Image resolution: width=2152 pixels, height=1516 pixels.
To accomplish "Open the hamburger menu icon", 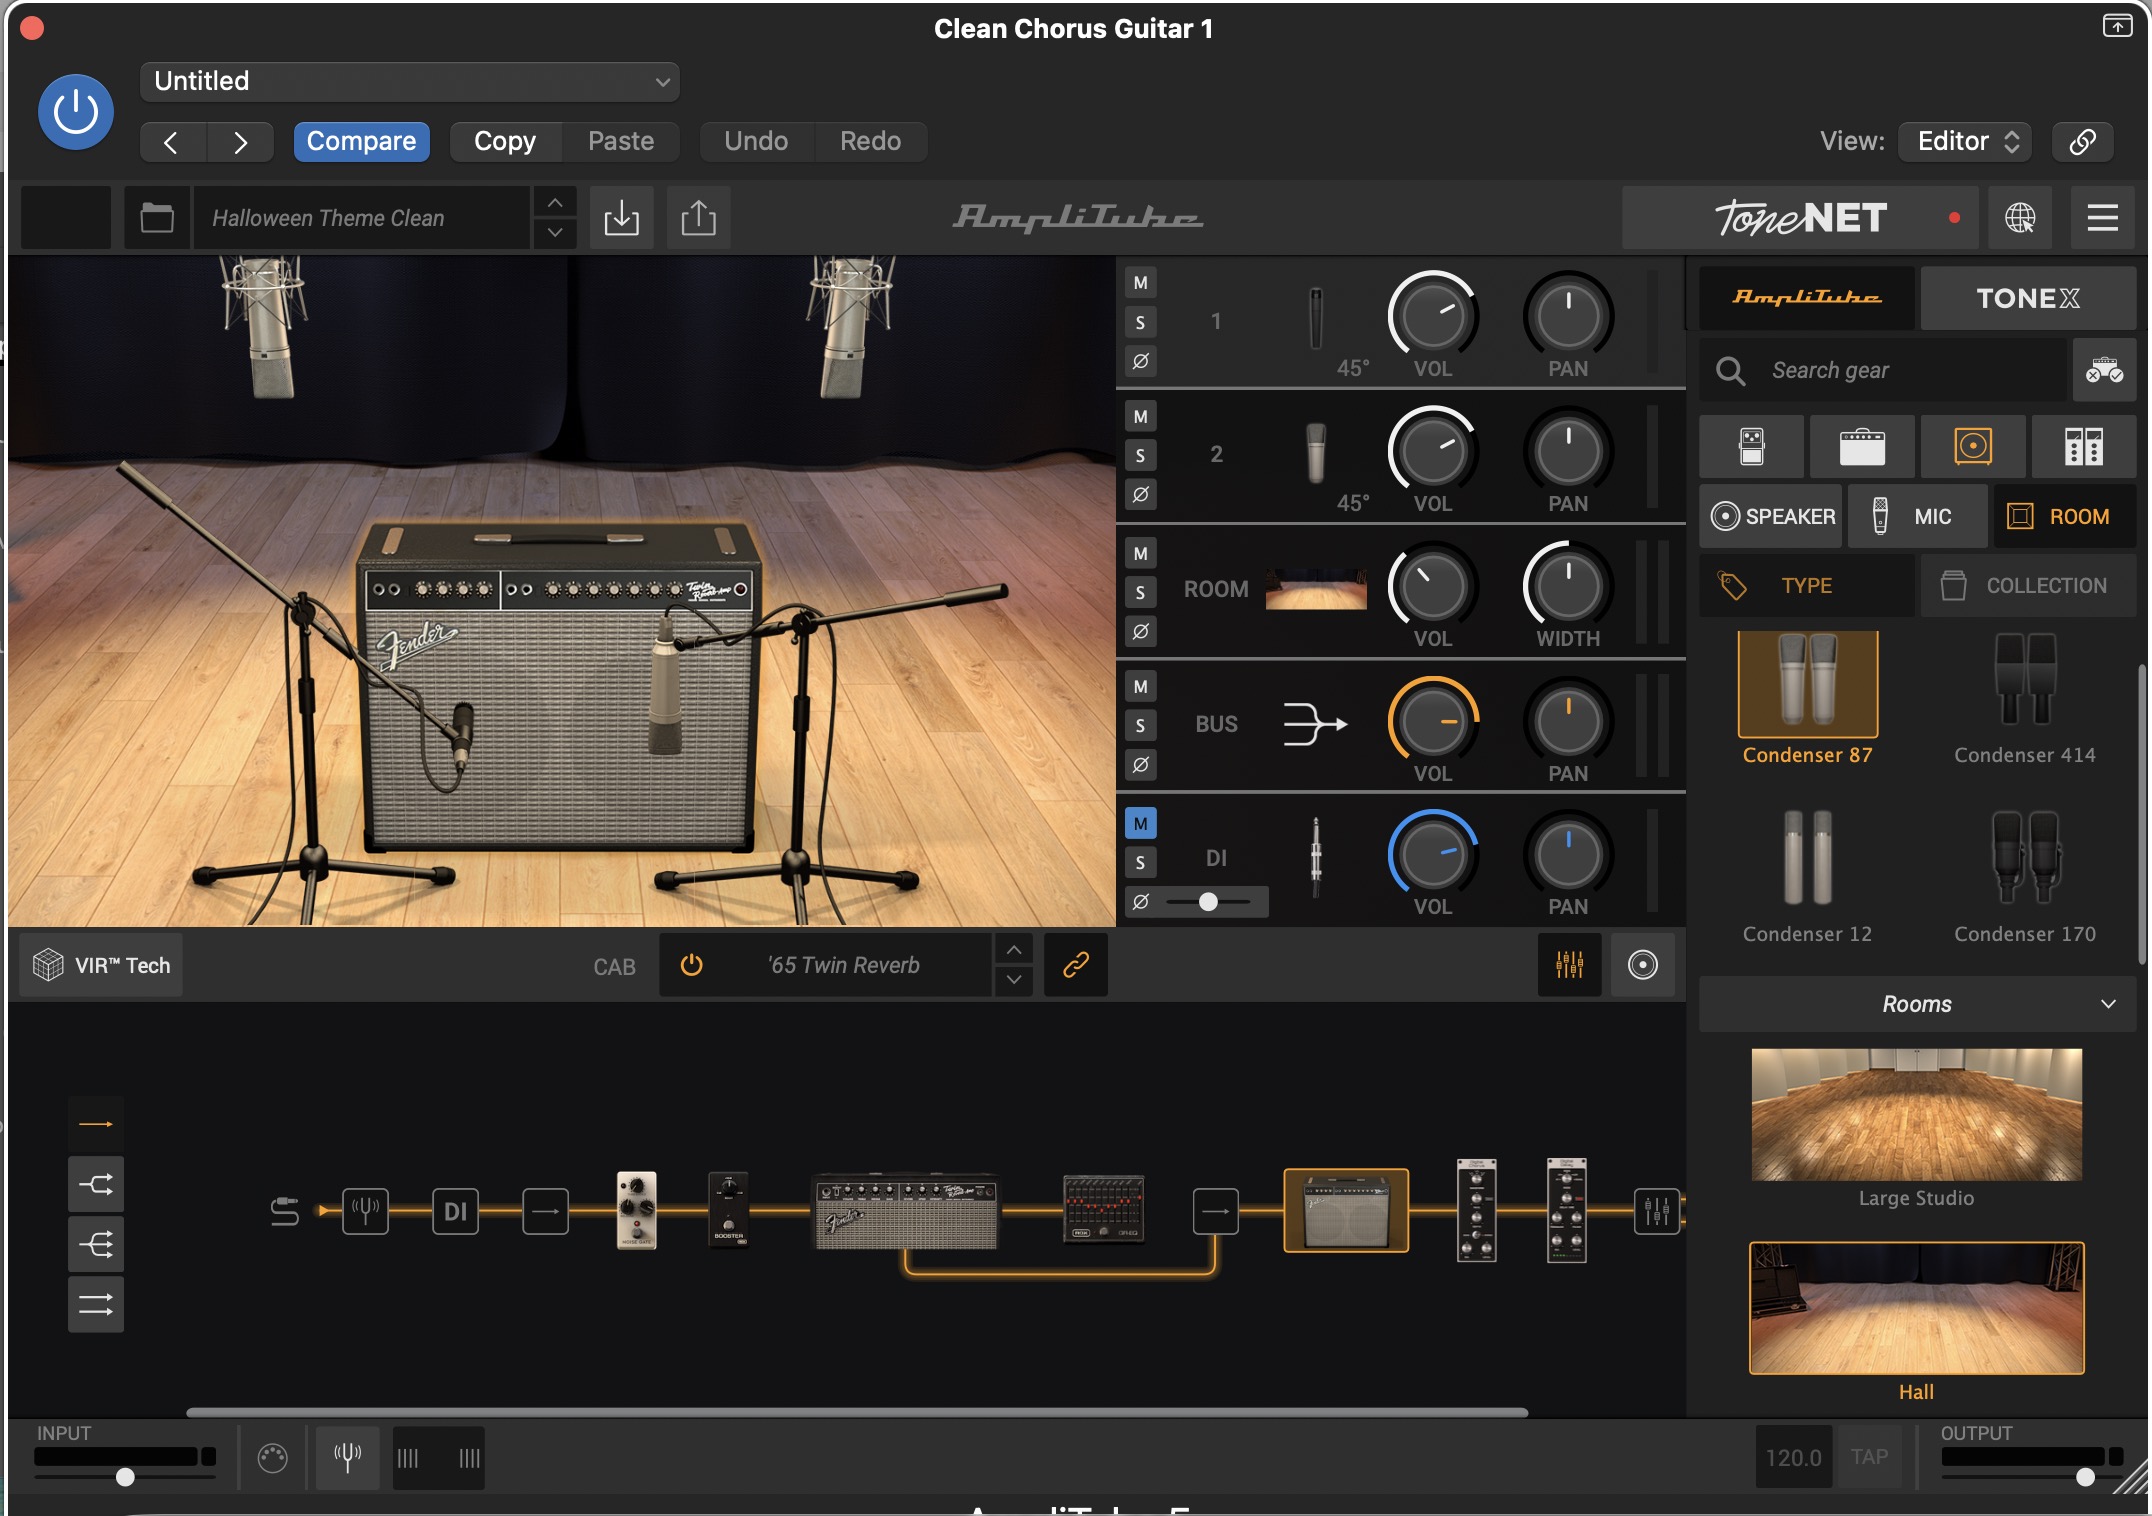I will [x=2102, y=217].
